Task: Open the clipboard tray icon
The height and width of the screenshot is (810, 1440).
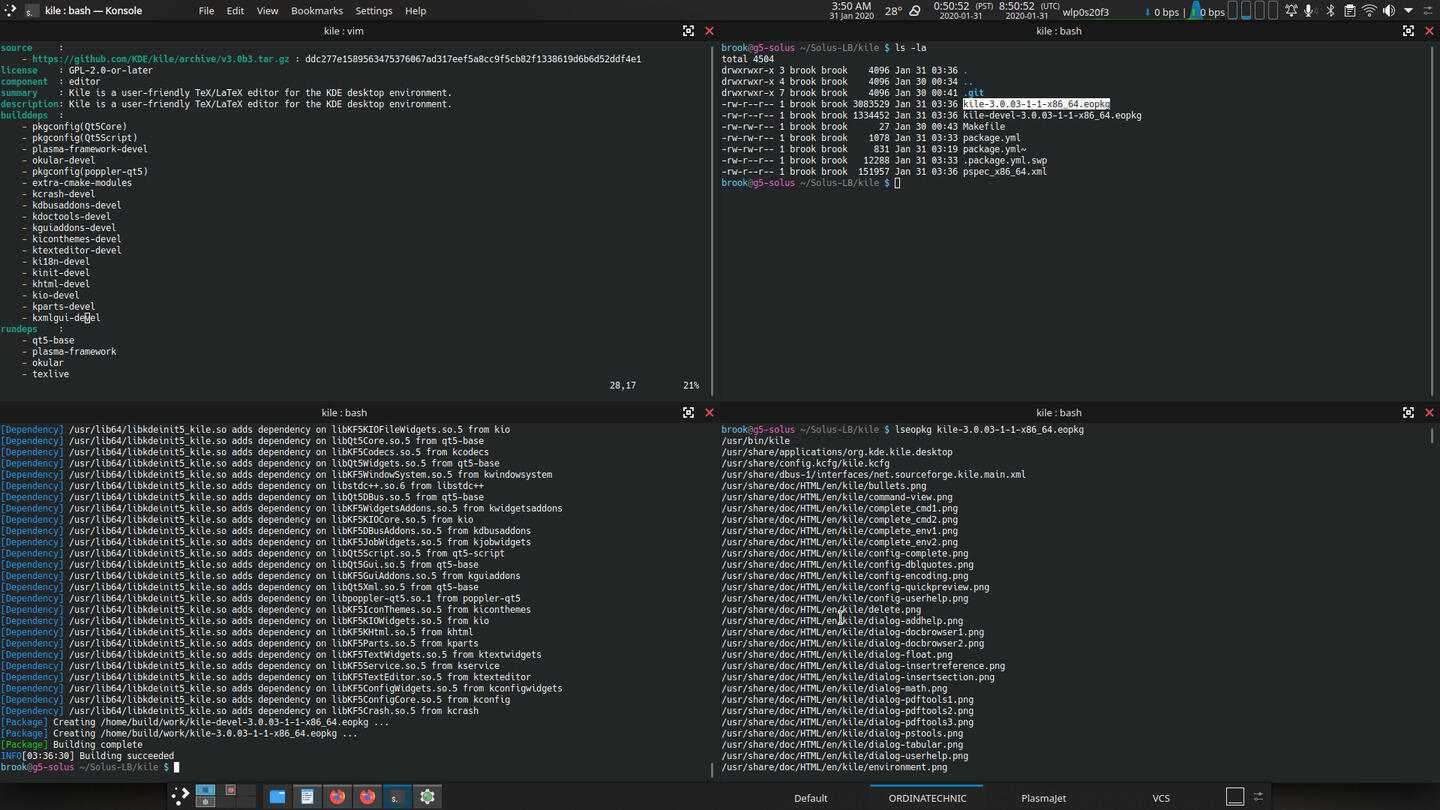Action: [x=1349, y=11]
